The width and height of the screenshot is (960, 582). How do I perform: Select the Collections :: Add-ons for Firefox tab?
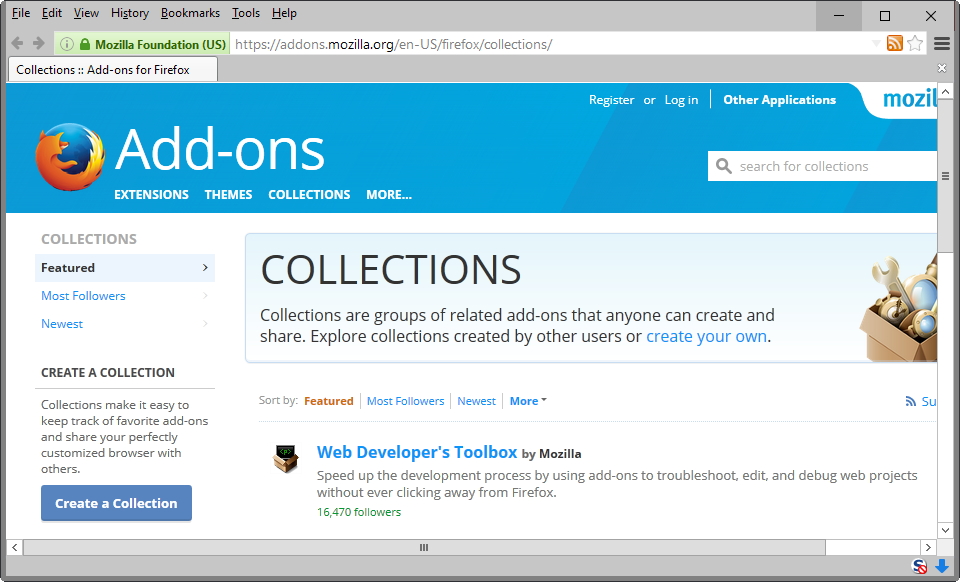pyautogui.click(x=113, y=69)
